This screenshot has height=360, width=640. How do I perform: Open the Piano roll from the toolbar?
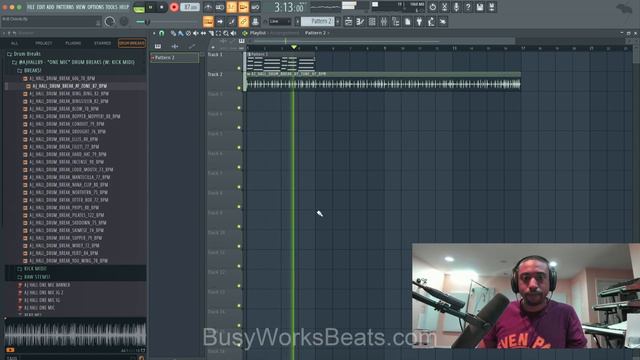[x=360, y=22]
